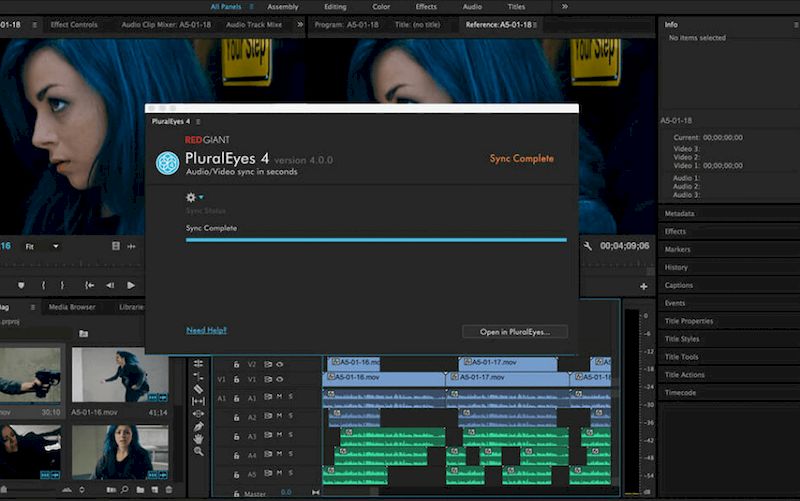The image size is (800, 501).
Task: Expand the Metadata panel
Action: point(680,213)
